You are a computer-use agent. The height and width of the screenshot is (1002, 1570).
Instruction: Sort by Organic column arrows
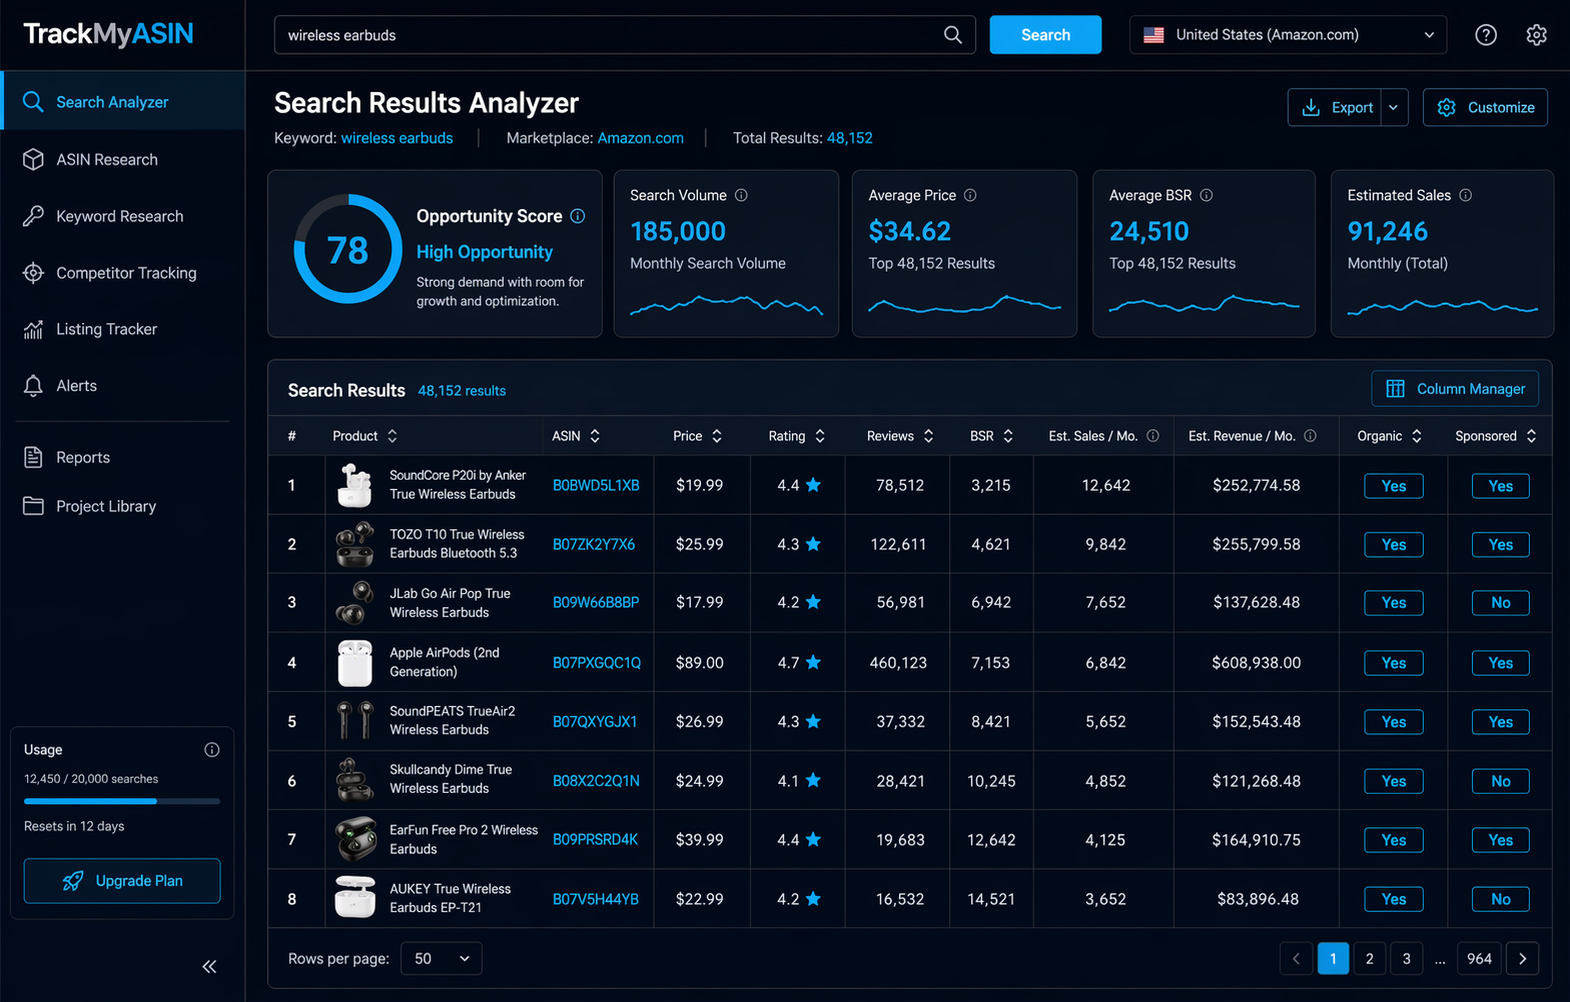1416,436
